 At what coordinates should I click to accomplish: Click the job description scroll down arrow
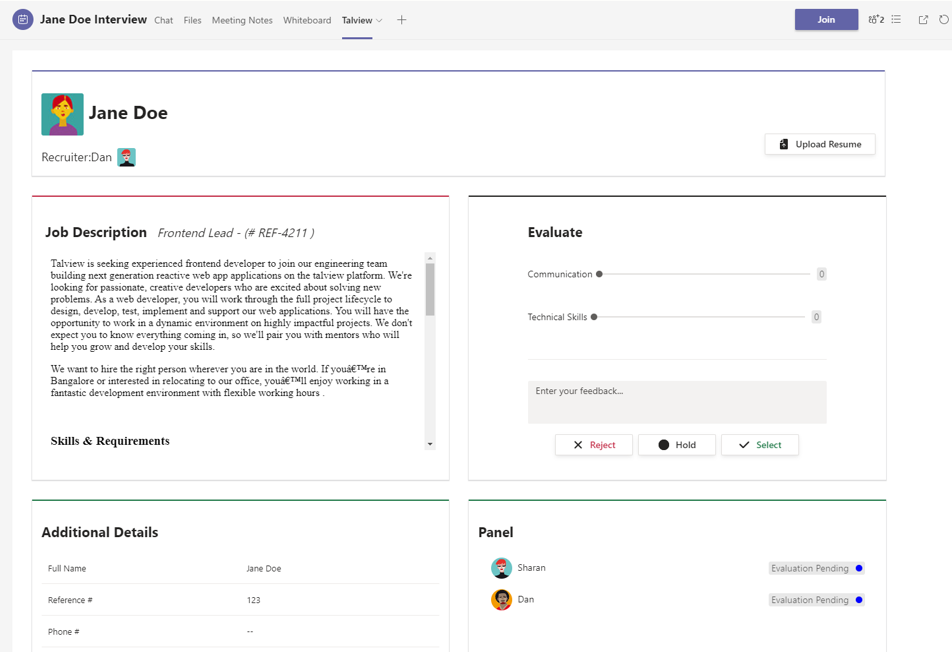click(430, 444)
